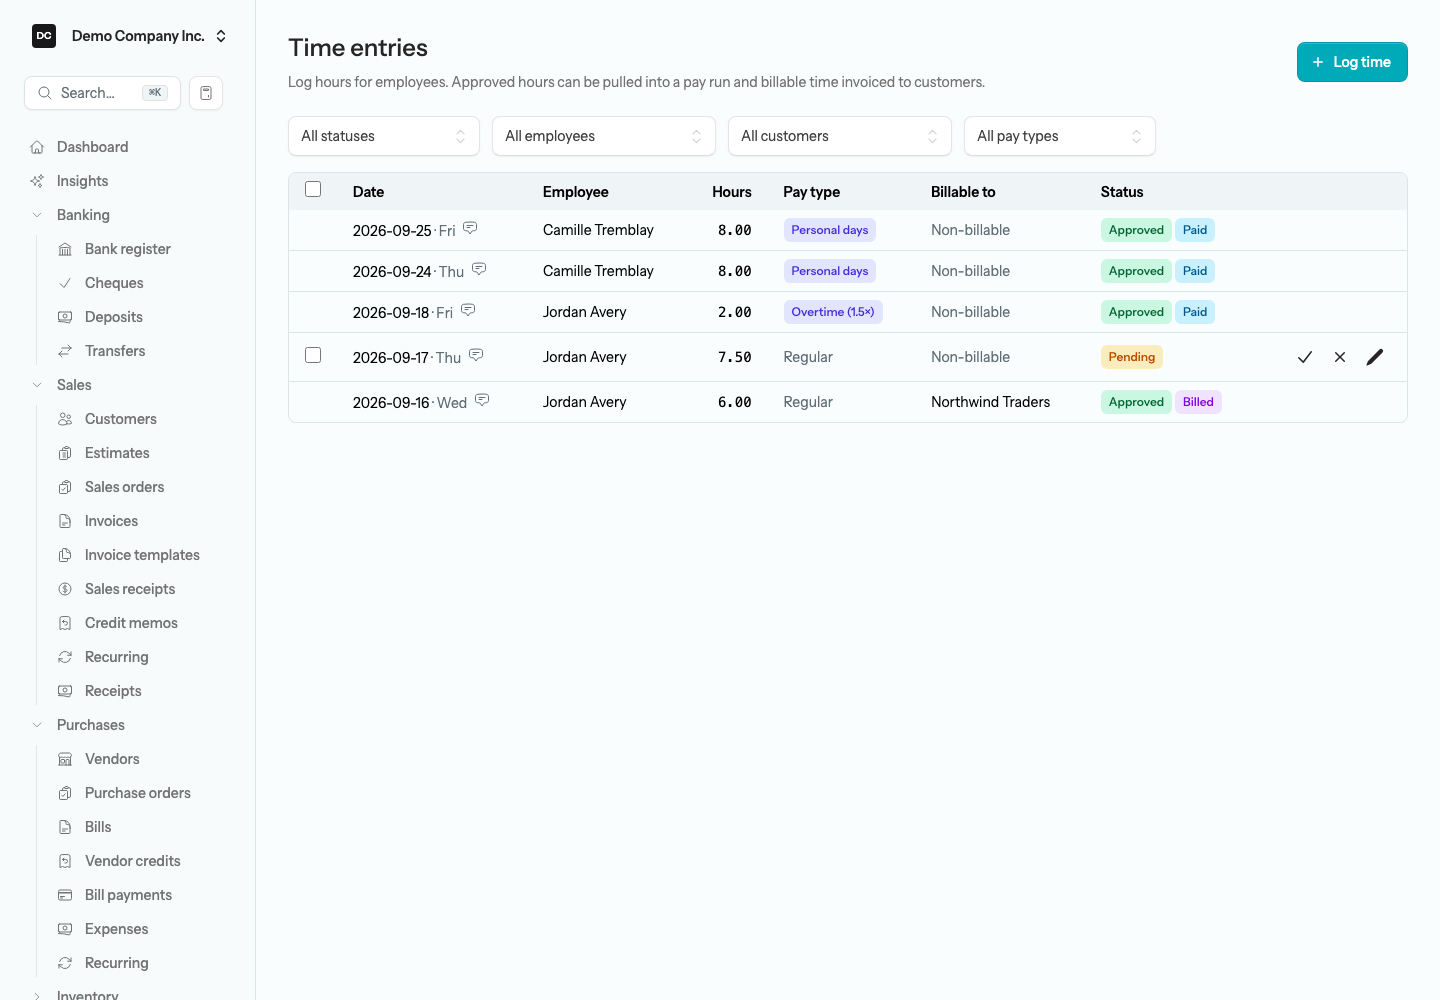This screenshot has height=1000, width=1440.
Task: Click the Insights sparkle icon
Action: pyautogui.click(x=37, y=181)
